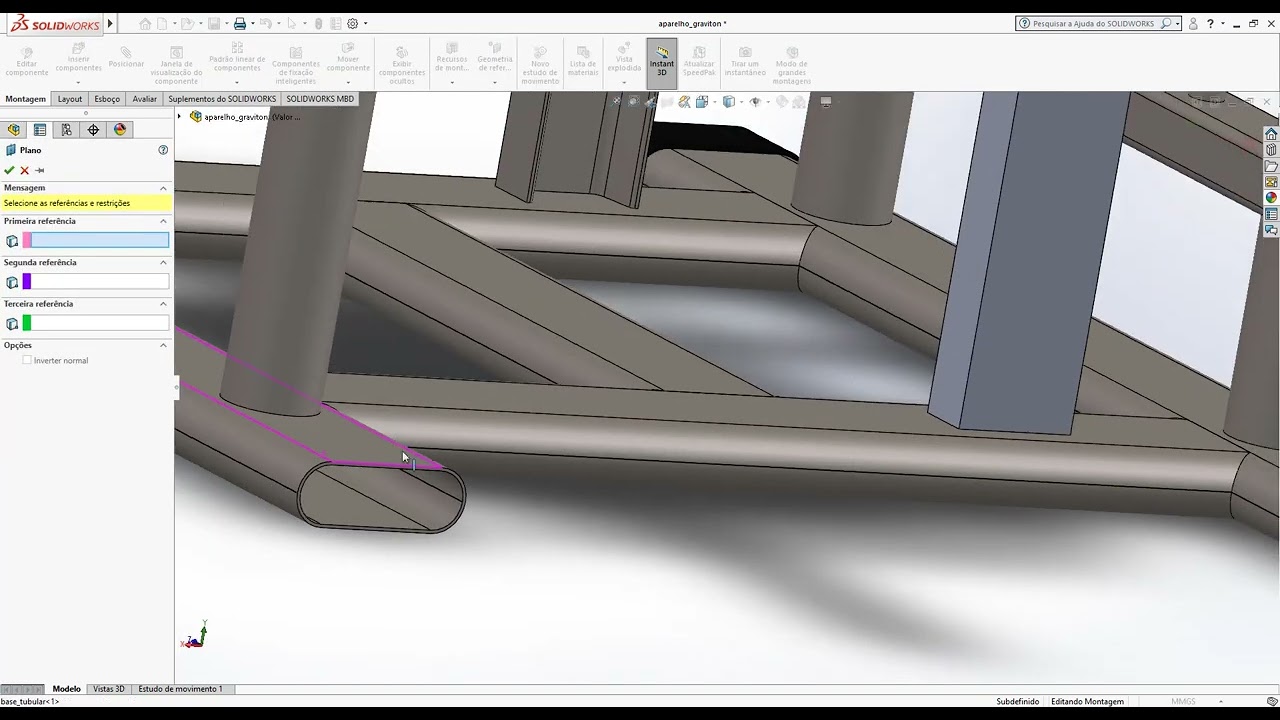Switch to the Layout ribbon tab

click(70, 99)
